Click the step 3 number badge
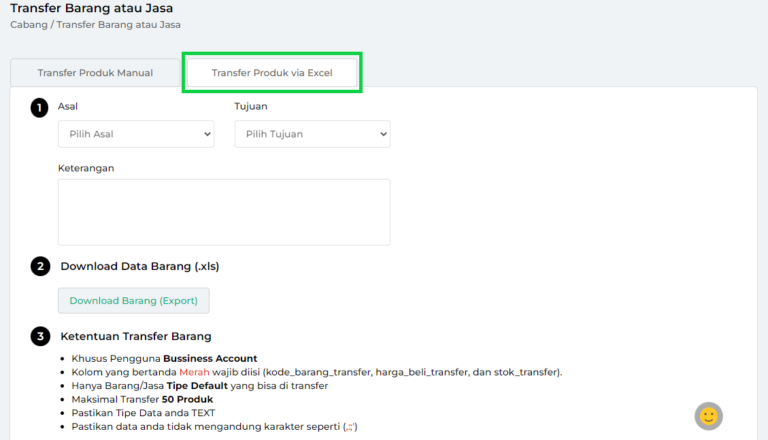The width and height of the screenshot is (768, 440). tap(39, 336)
